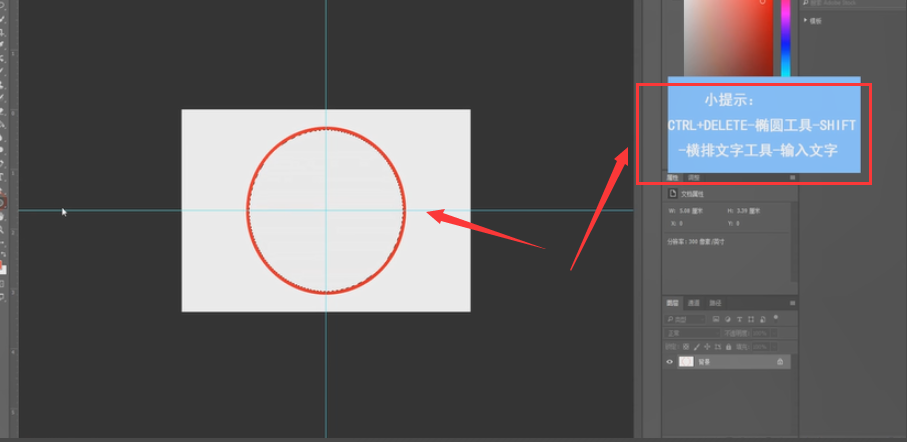
Task: Click the 背景 layer thumbnail
Action: [686, 362]
